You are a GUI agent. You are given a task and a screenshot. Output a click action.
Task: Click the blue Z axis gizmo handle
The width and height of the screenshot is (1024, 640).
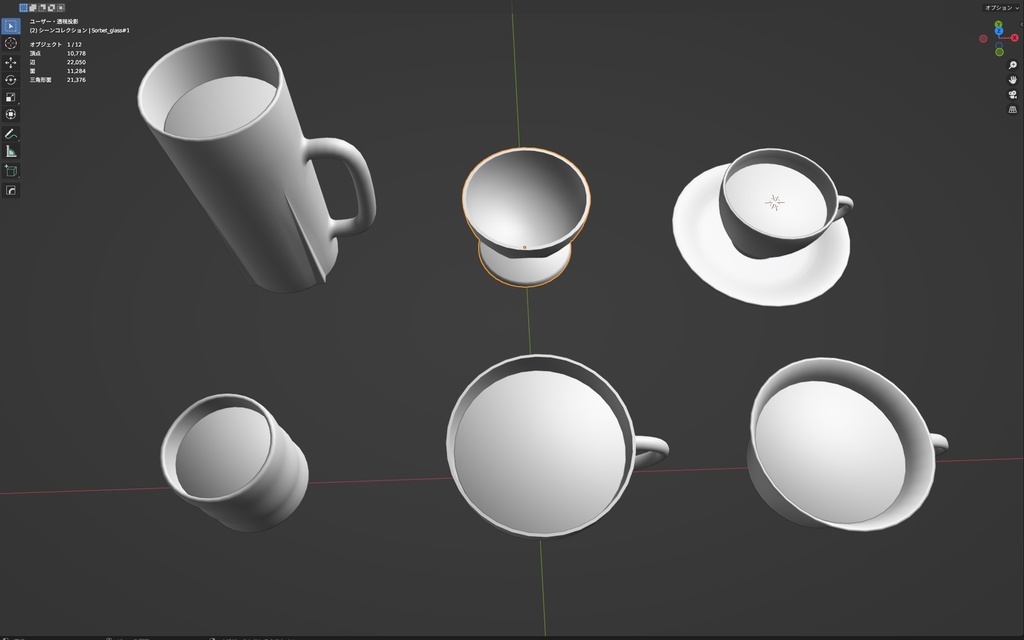coord(999,31)
